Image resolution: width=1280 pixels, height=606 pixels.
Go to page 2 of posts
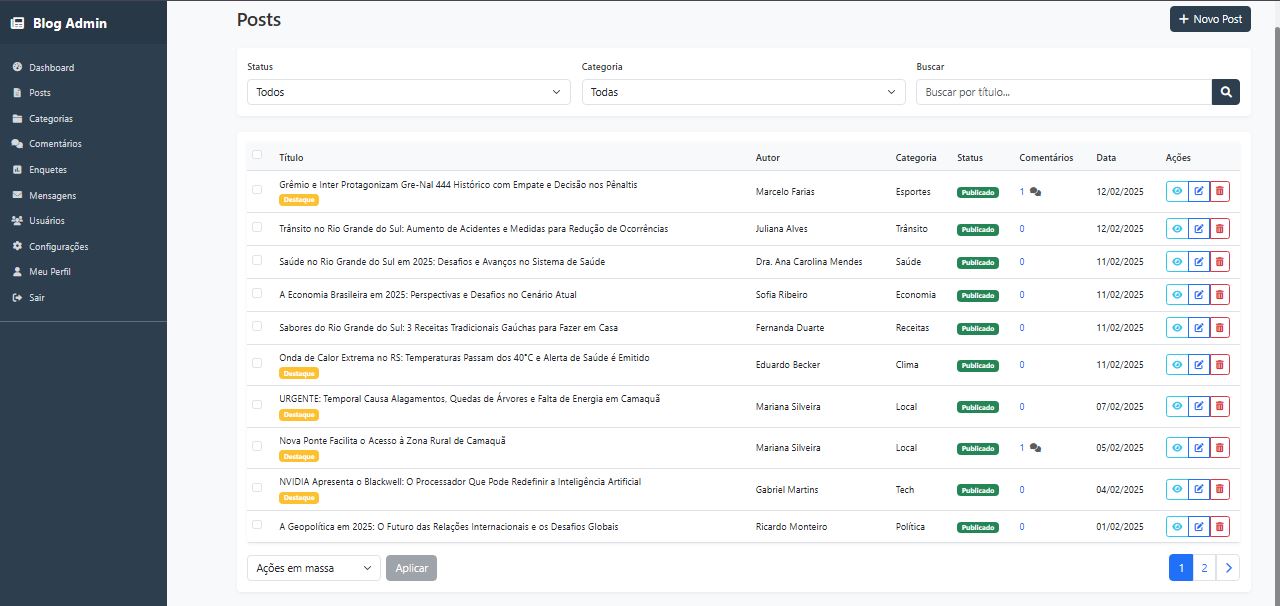1204,568
